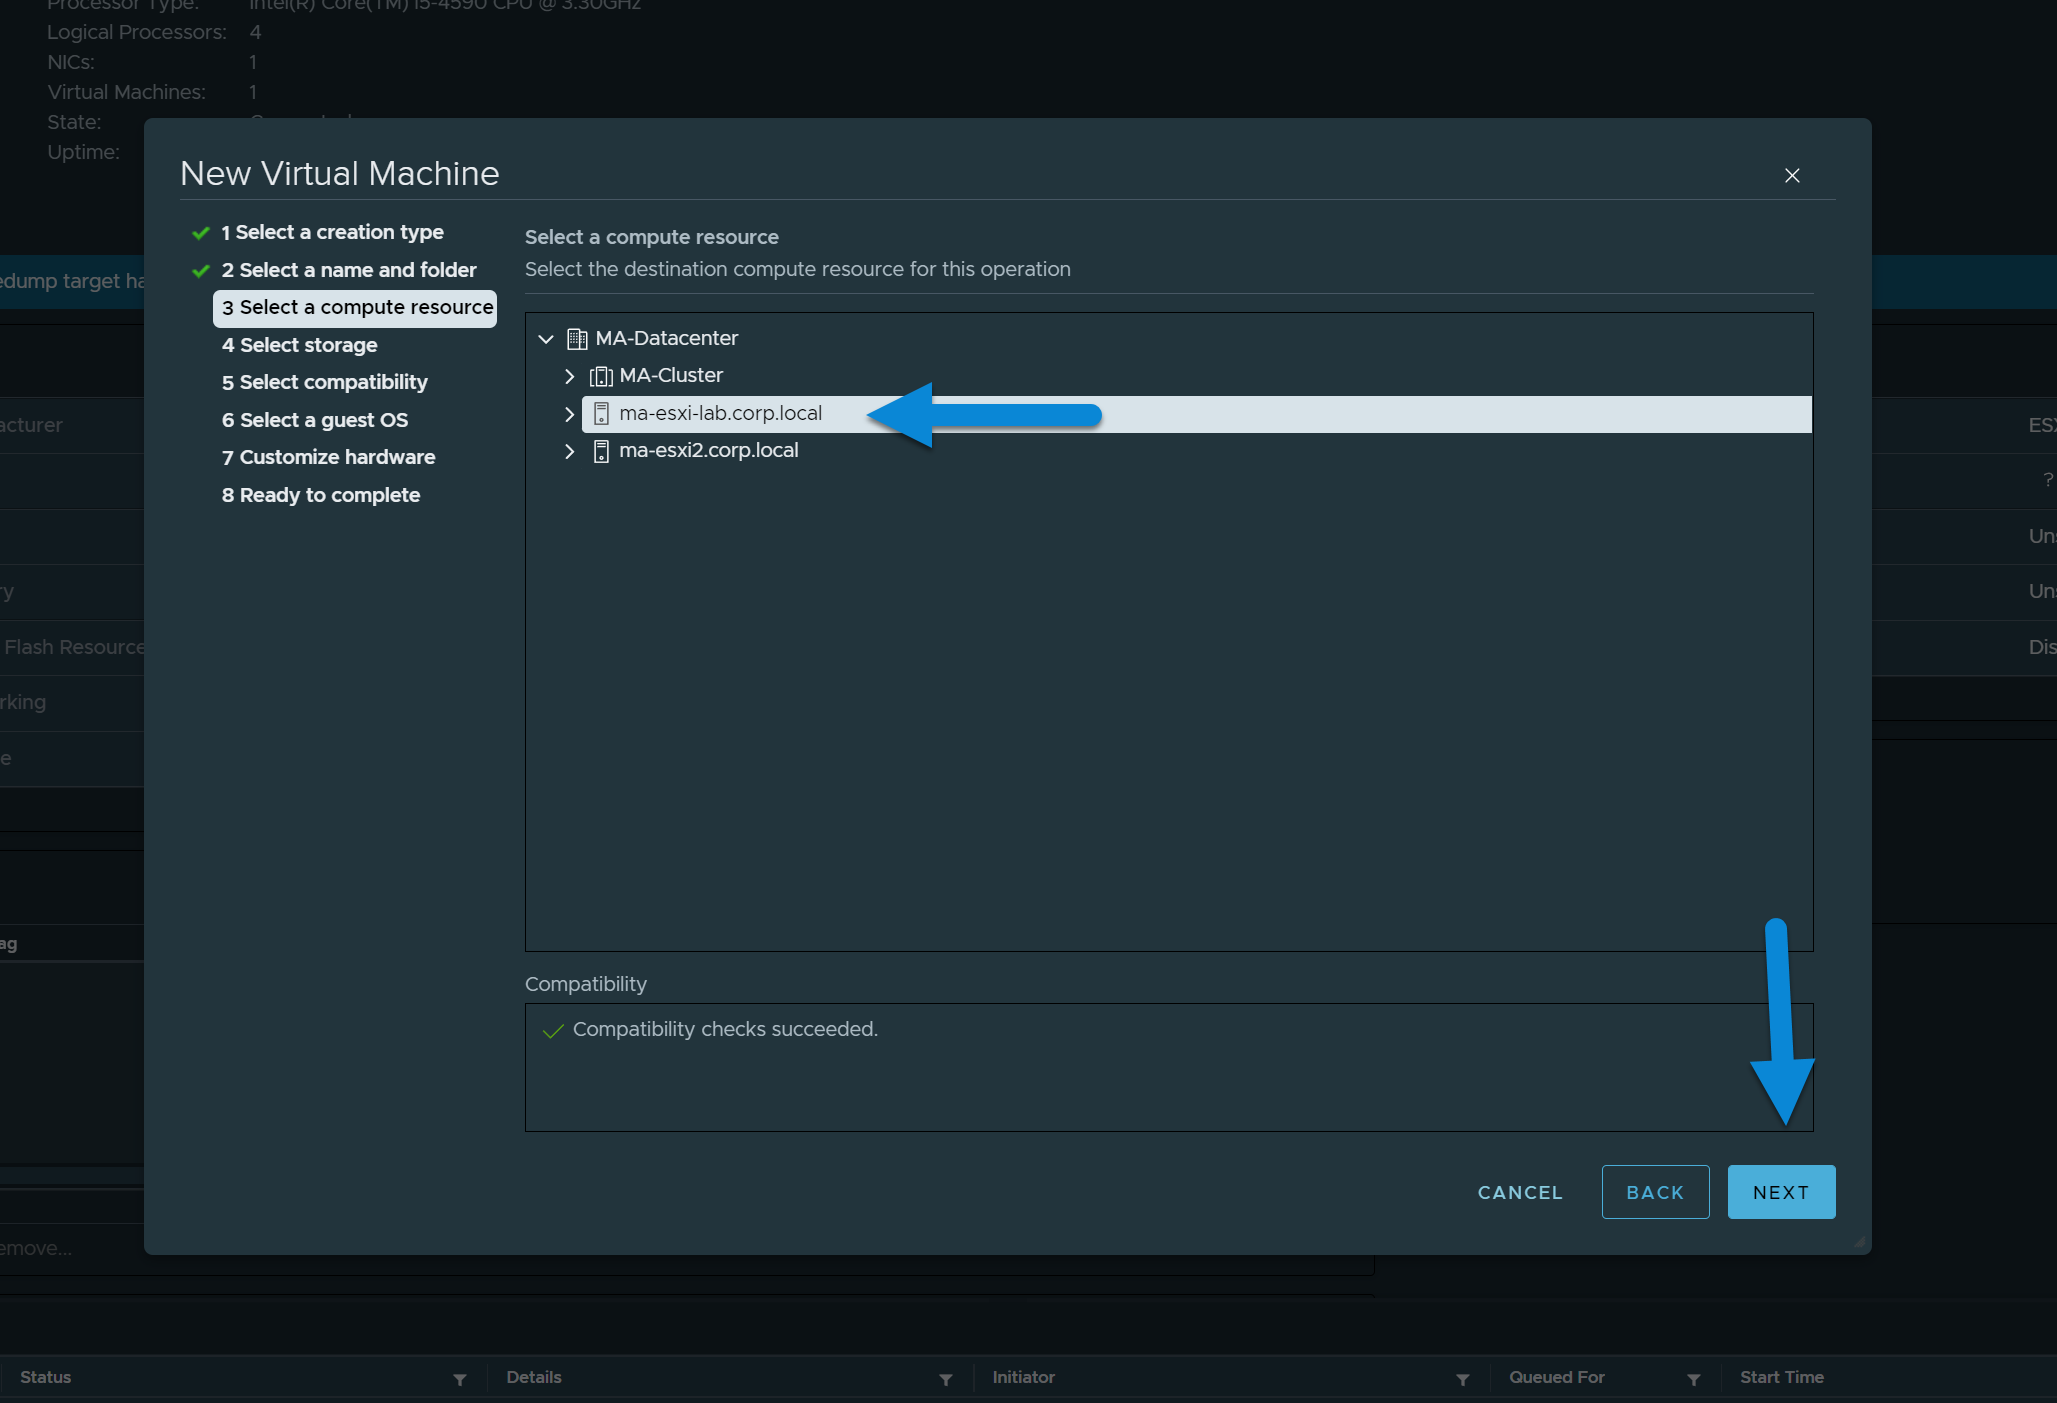Image resolution: width=2057 pixels, height=1403 pixels.
Task: Close the New Virtual Machine dialog
Action: (1792, 175)
